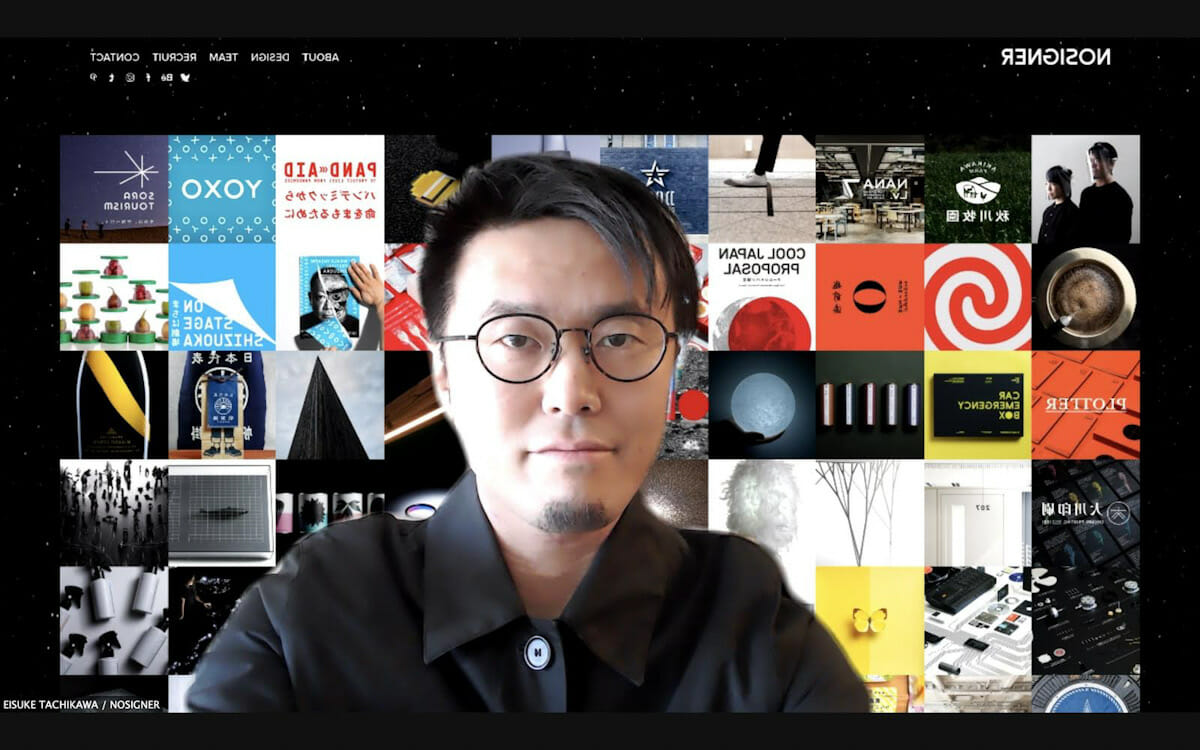Image resolution: width=1200 pixels, height=750 pixels.
Task: Select TEAM in the navigation
Action: [223, 57]
